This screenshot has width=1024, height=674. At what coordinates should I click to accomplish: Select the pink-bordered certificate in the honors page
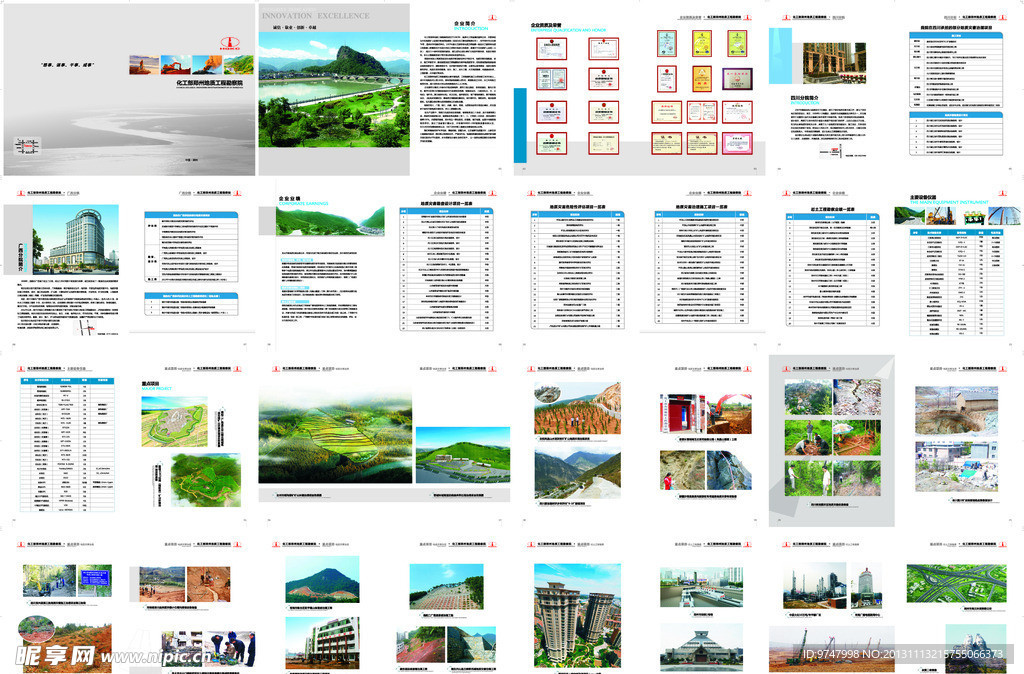click(x=737, y=143)
